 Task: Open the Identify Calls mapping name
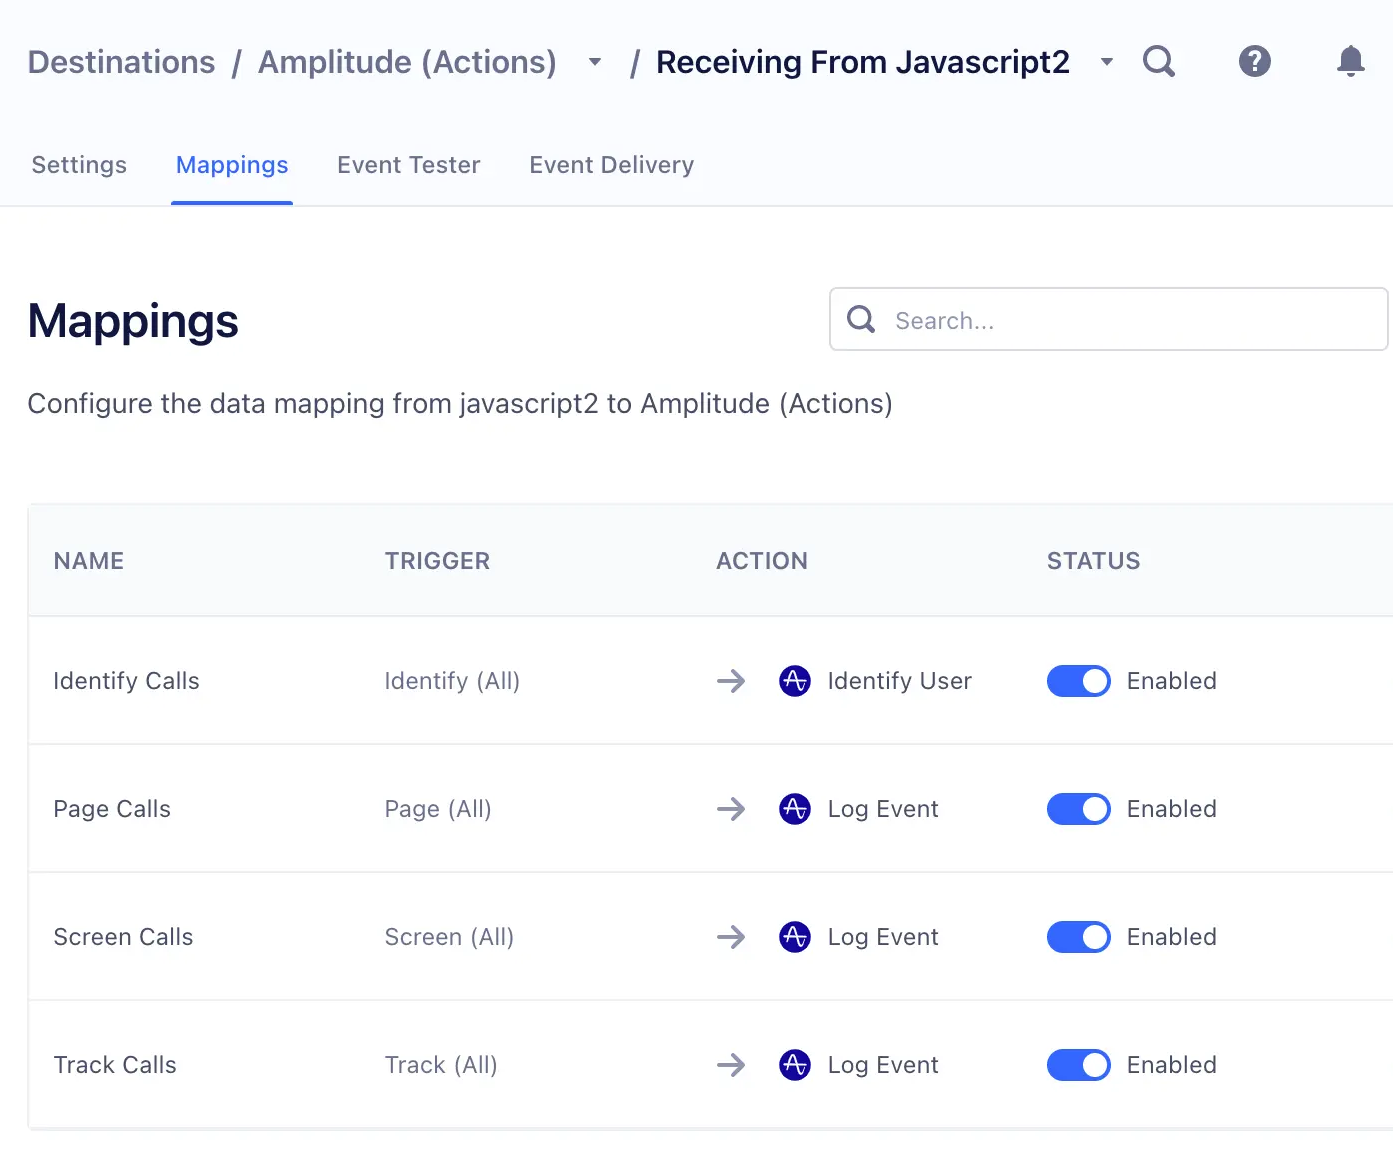126,681
